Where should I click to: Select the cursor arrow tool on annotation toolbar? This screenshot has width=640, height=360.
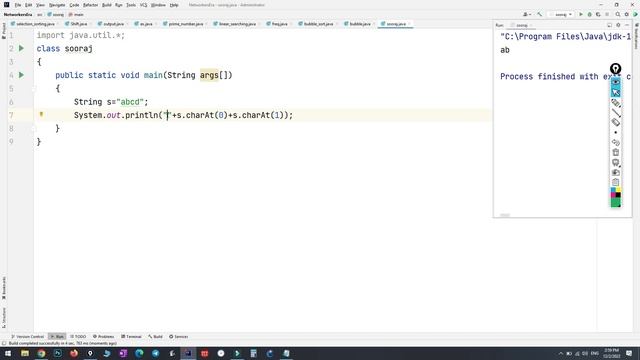(x=616, y=93)
